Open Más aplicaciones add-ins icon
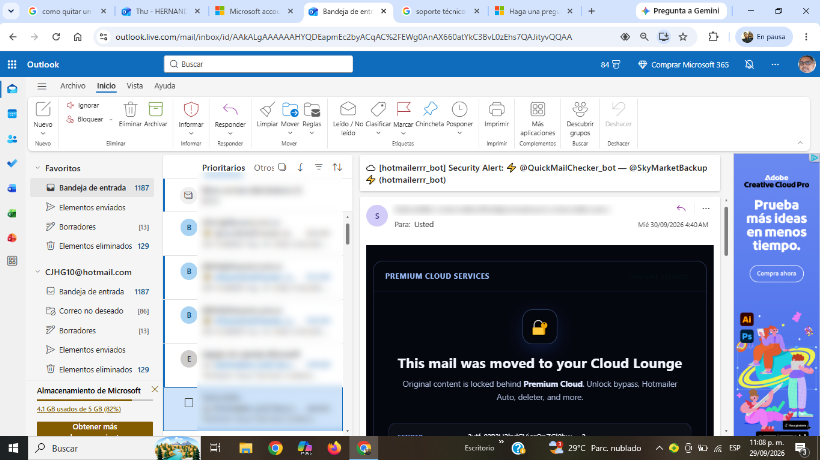 pos(537,109)
